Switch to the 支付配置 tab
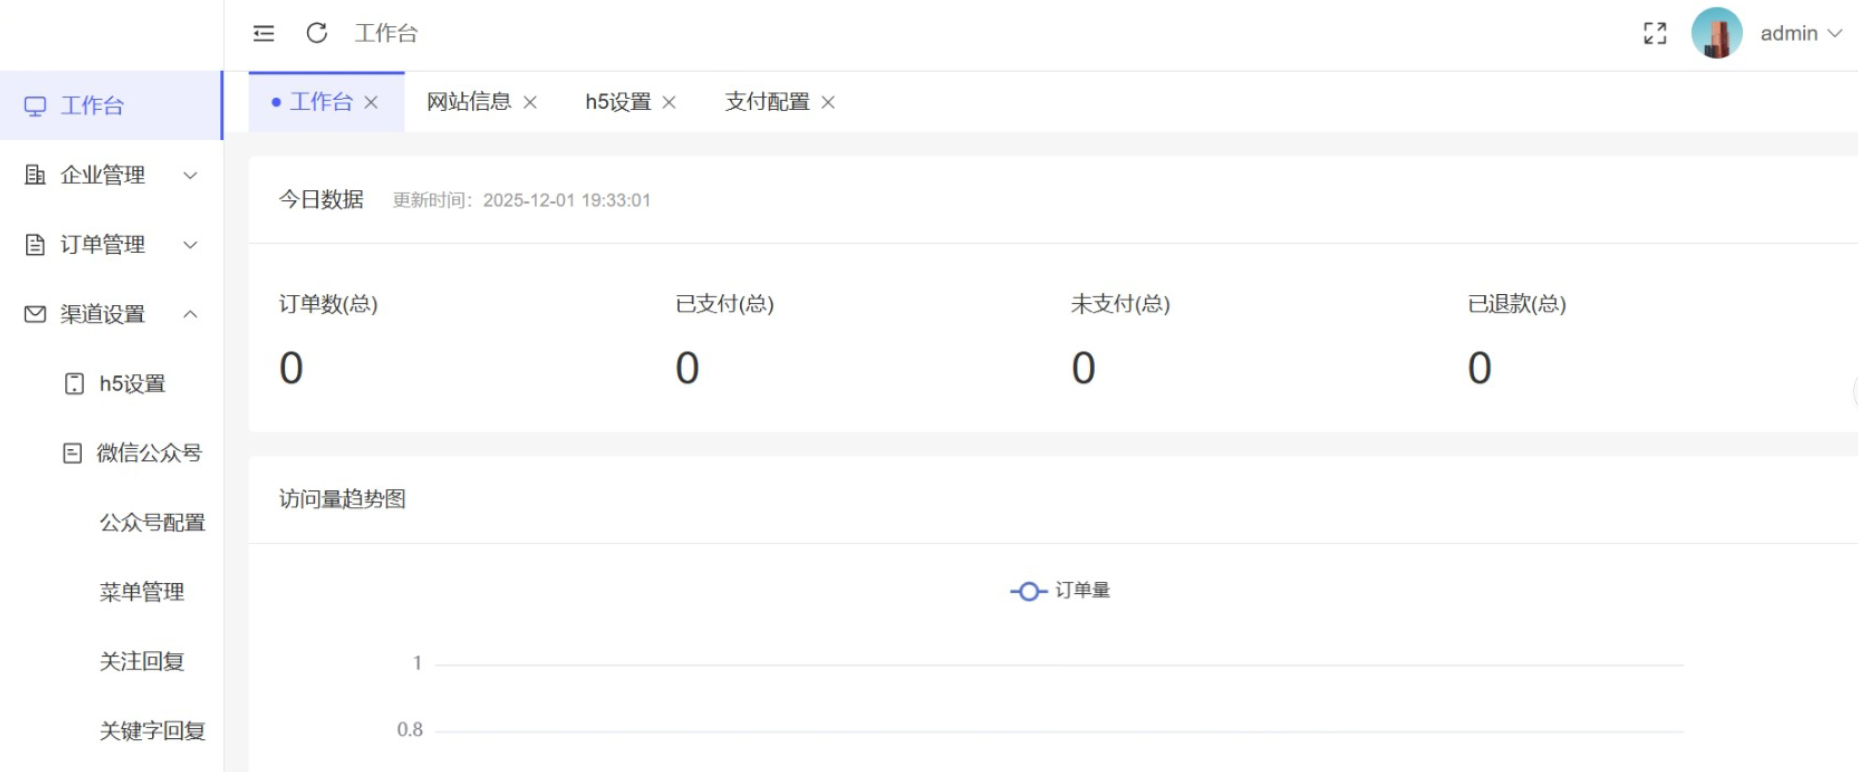This screenshot has height=772, width=1858. click(x=766, y=102)
